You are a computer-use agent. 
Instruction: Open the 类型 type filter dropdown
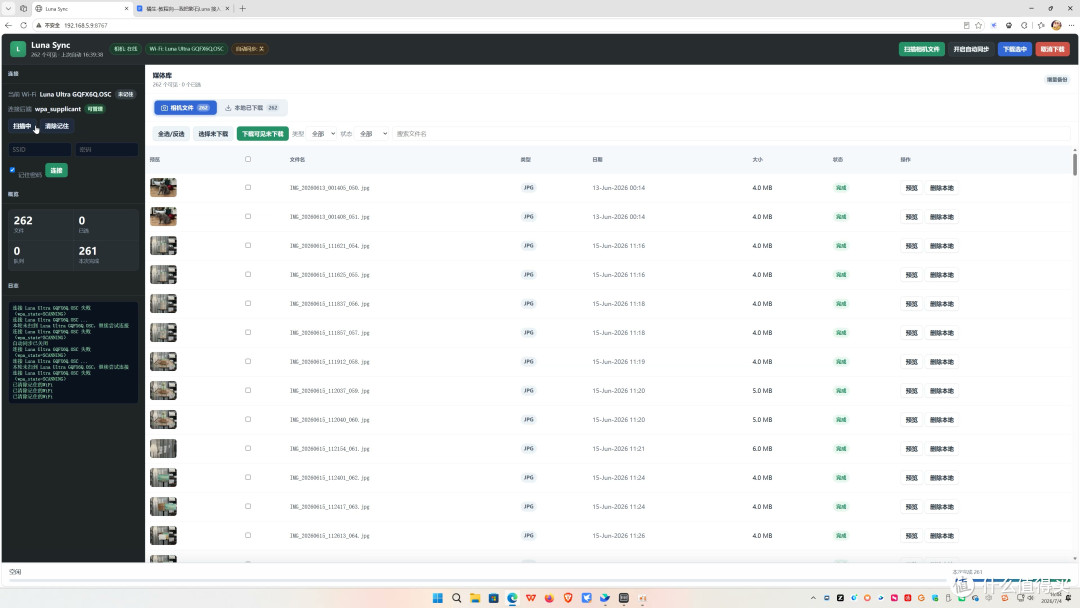click(x=322, y=134)
